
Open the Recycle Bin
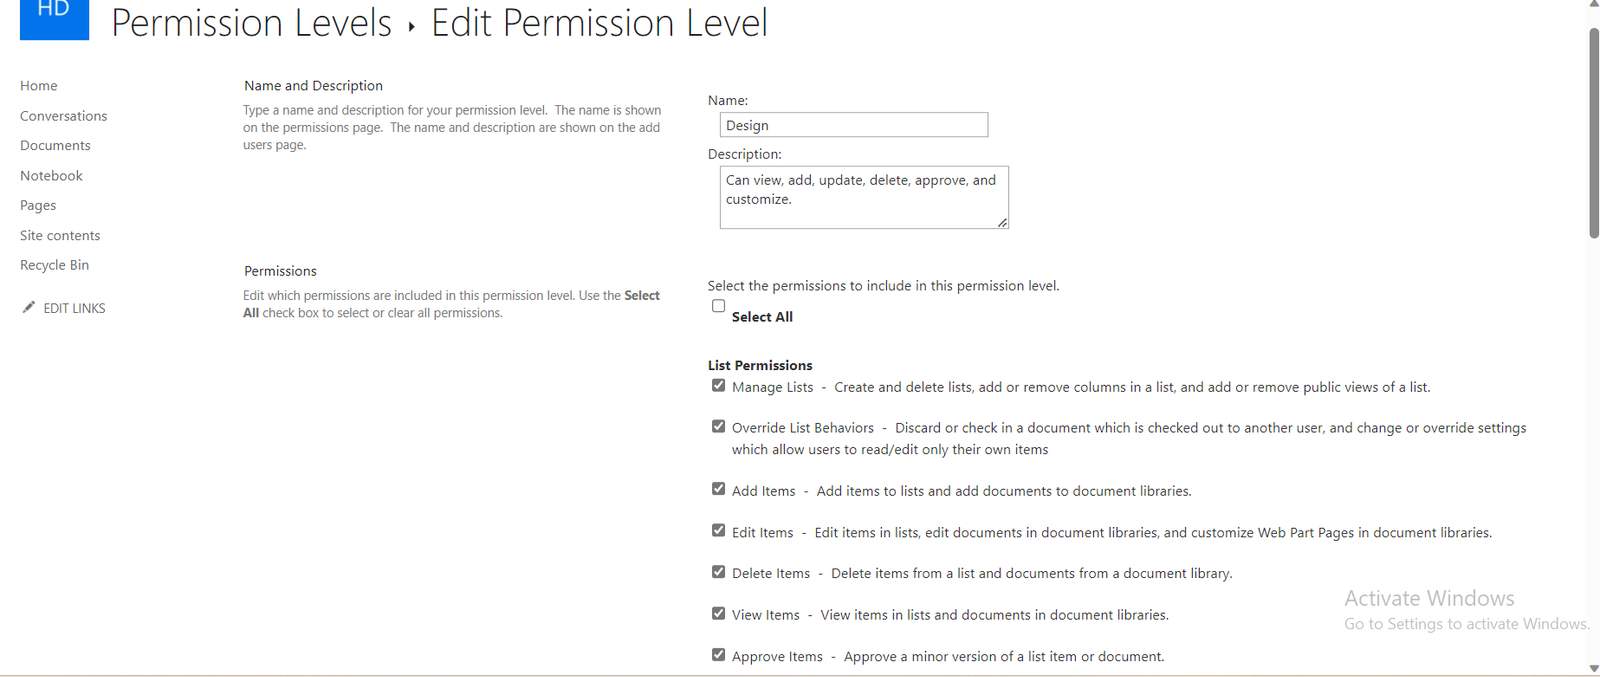54,265
